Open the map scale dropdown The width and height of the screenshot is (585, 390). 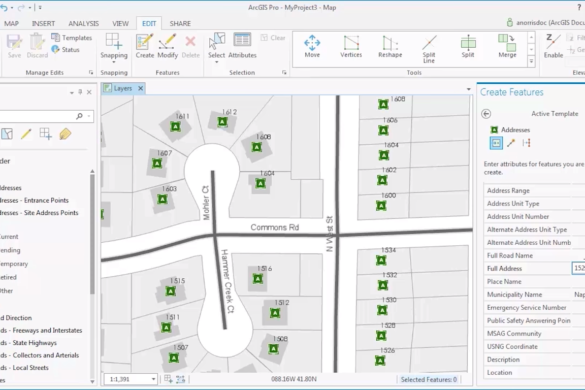153,379
